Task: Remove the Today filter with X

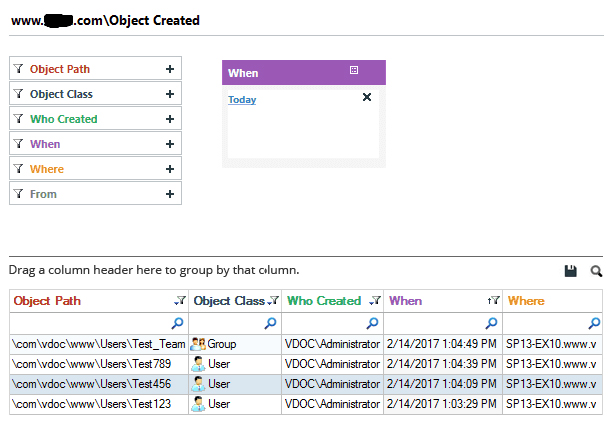Action: click(x=367, y=97)
